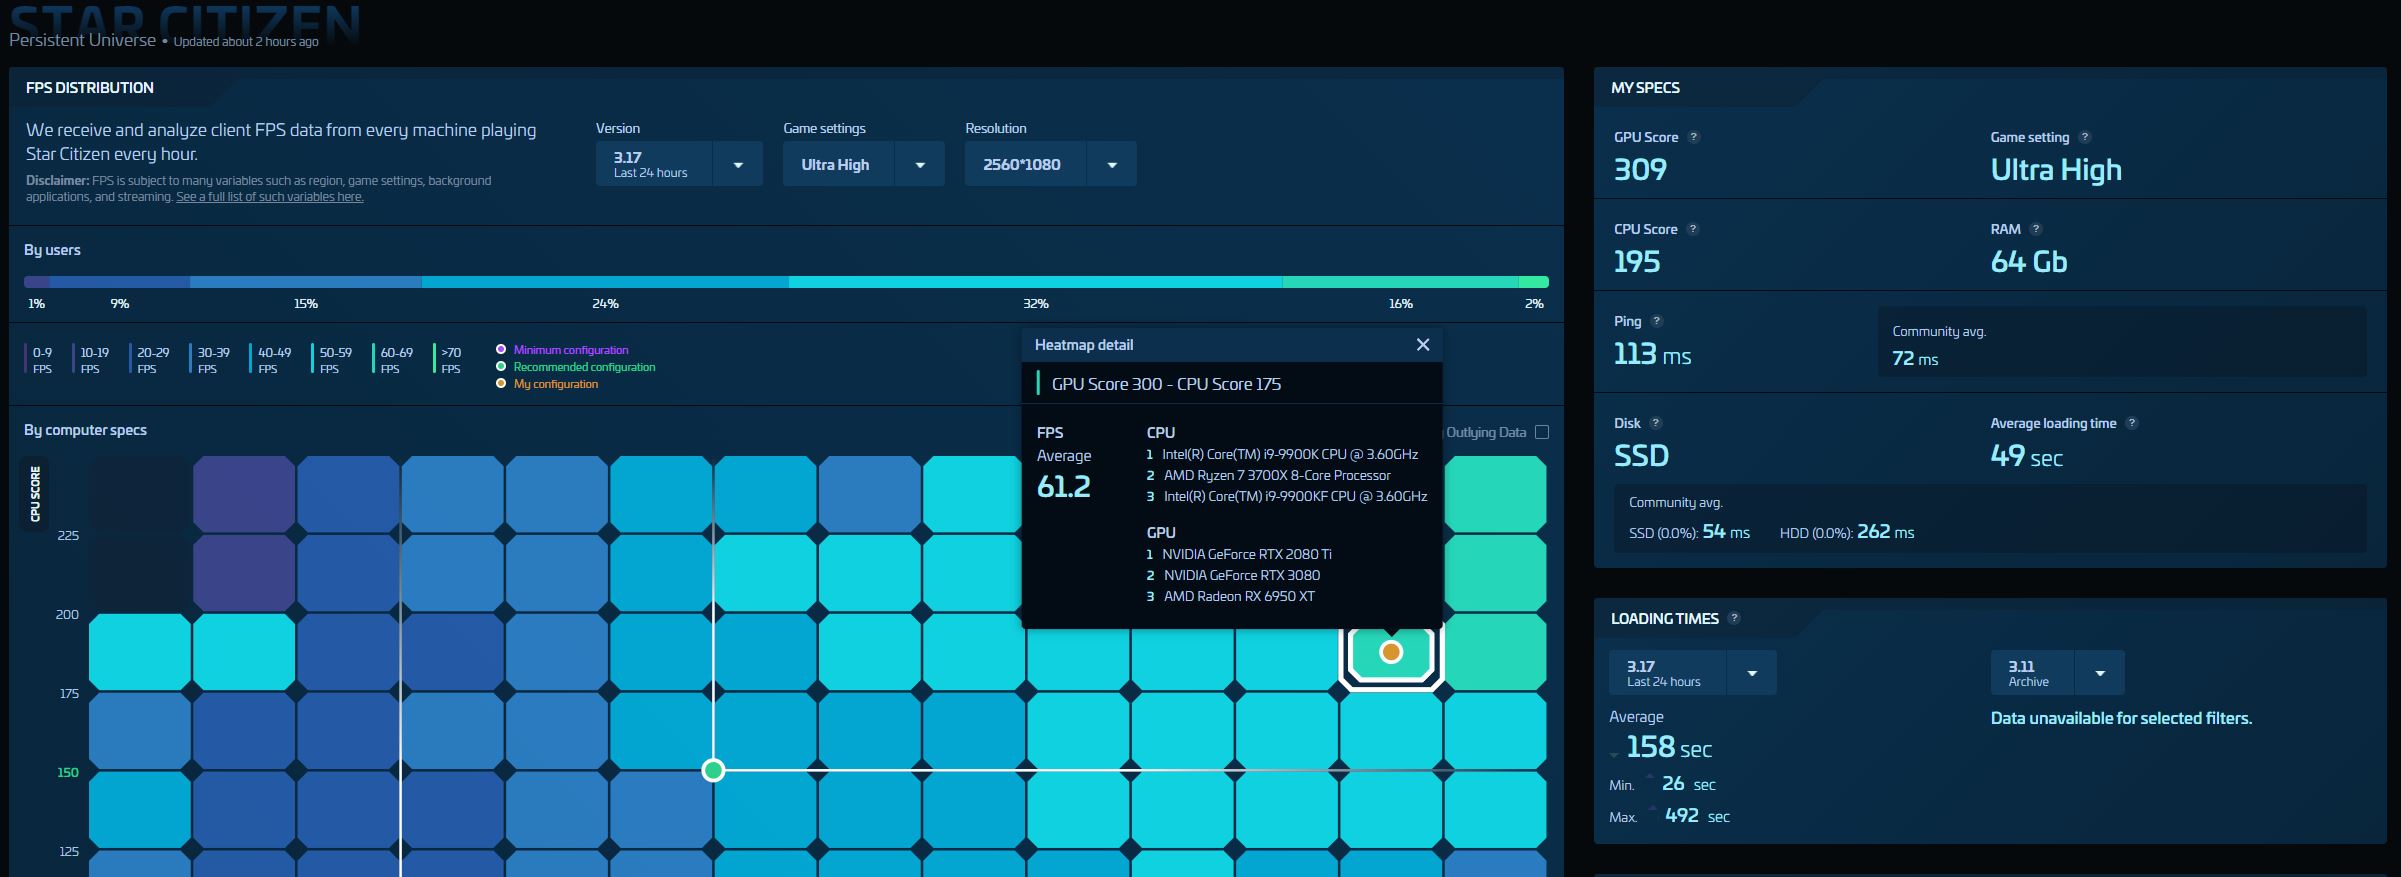Open the Resolution 2560*1080 dropdown
Viewport: 2401px width, 877px height.
click(1050, 164)
